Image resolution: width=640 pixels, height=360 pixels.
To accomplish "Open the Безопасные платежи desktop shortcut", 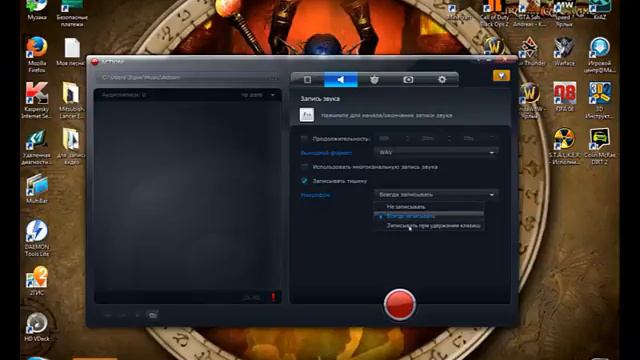I will (x=72, y=13).
